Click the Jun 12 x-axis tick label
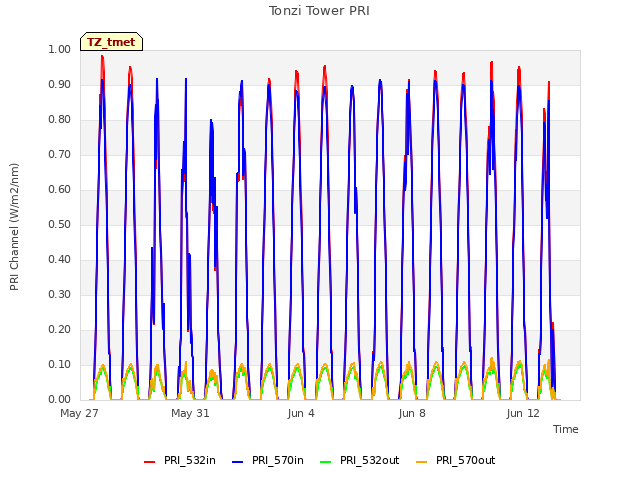The height and width of the screenshot is (480, 640). tap(523, 413)
